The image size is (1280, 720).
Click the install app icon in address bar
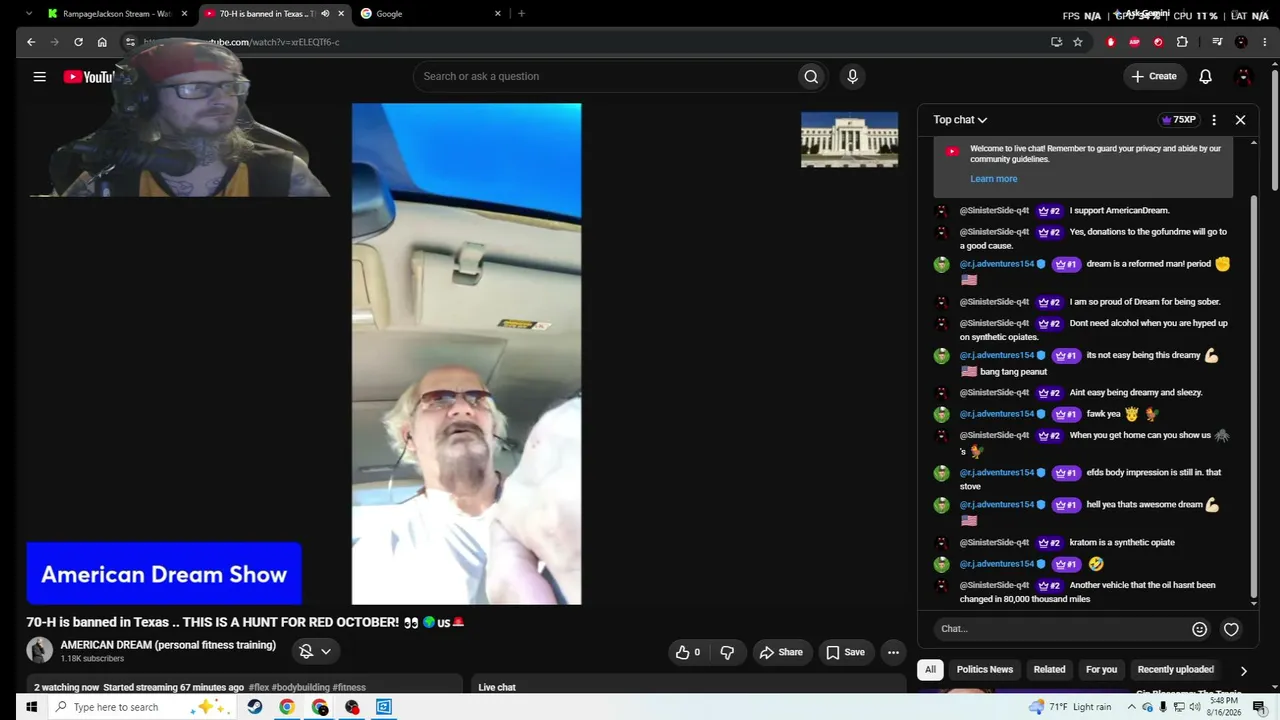1056,42
